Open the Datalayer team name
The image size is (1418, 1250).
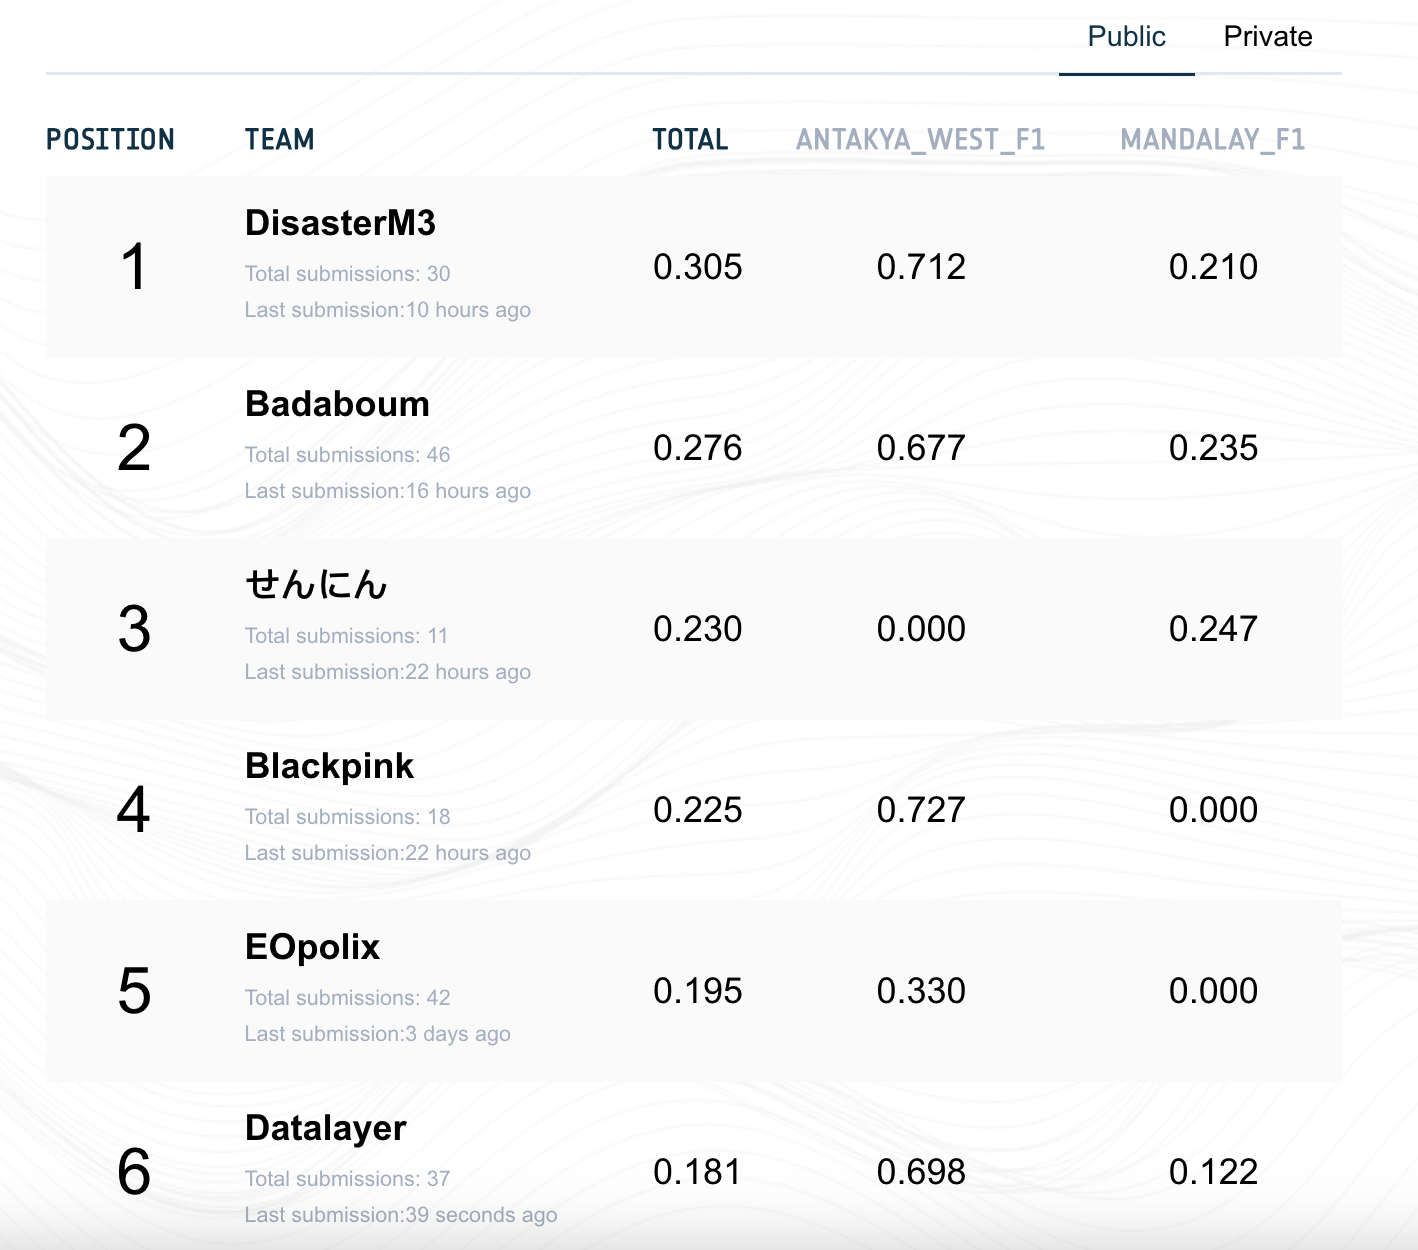[325, 1128]
